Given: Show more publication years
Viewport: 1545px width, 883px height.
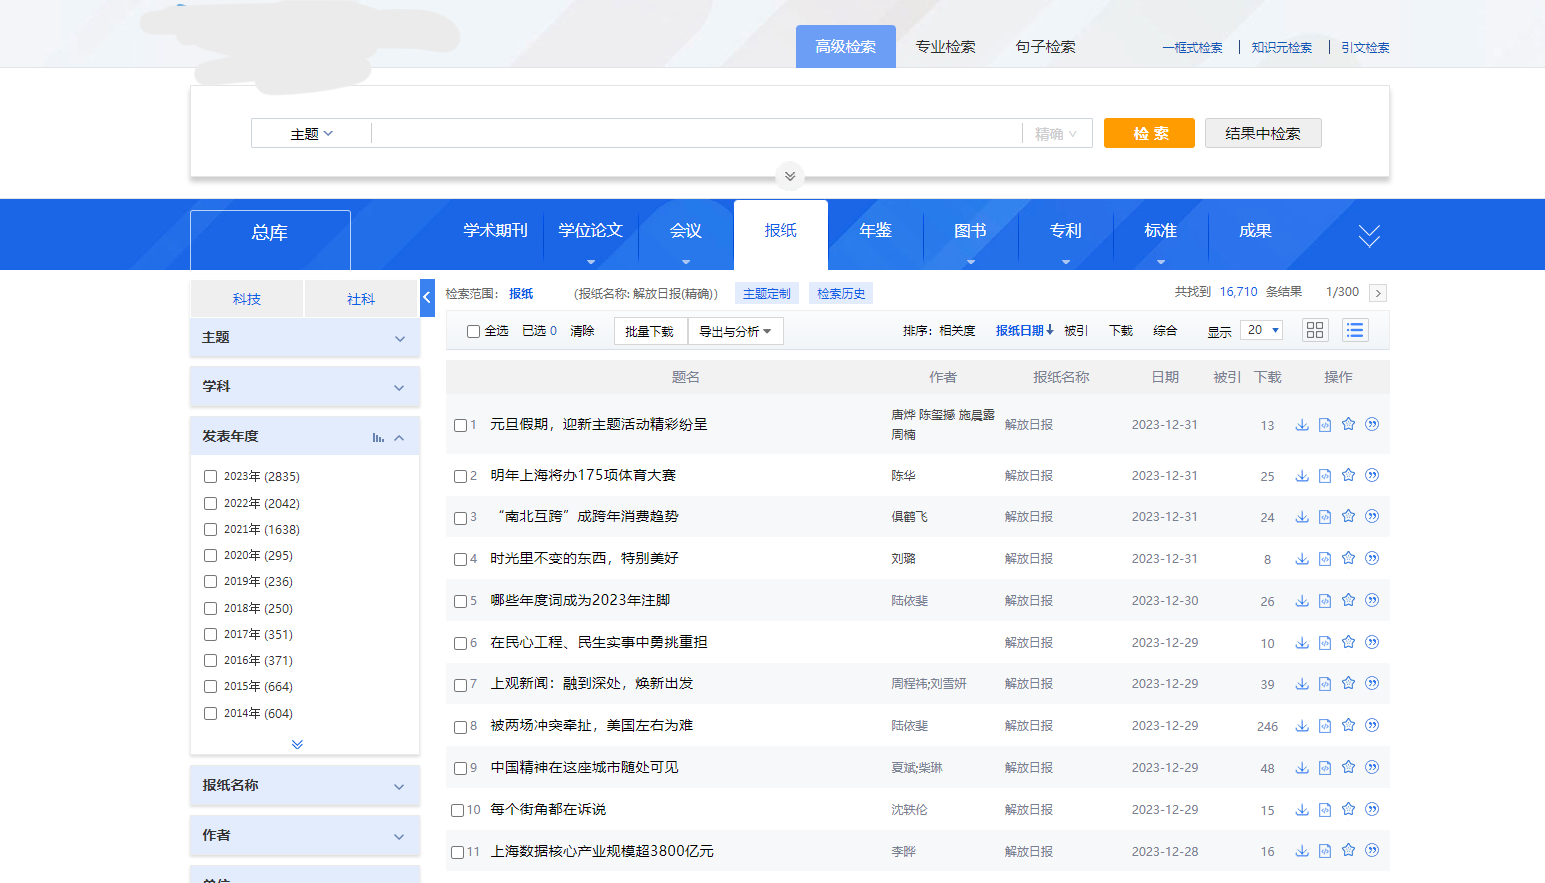Looking at the screenshot, I should [x=297, y=744].
